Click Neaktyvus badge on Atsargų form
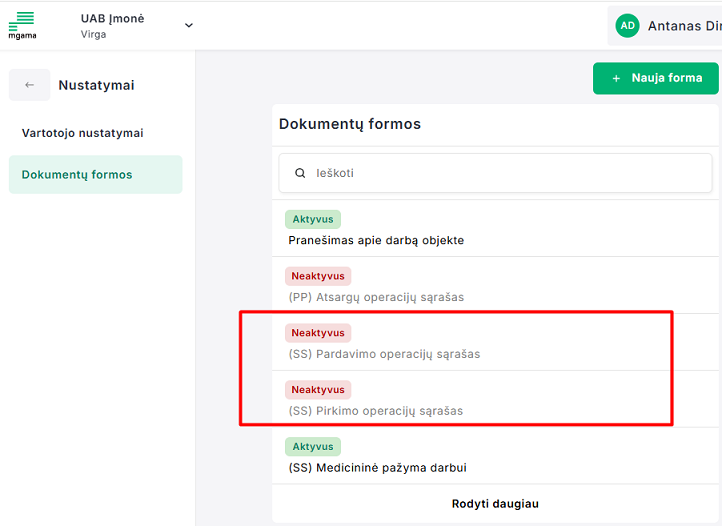The height and width of the screenshot is (526, 722). (x=317, y=276)
